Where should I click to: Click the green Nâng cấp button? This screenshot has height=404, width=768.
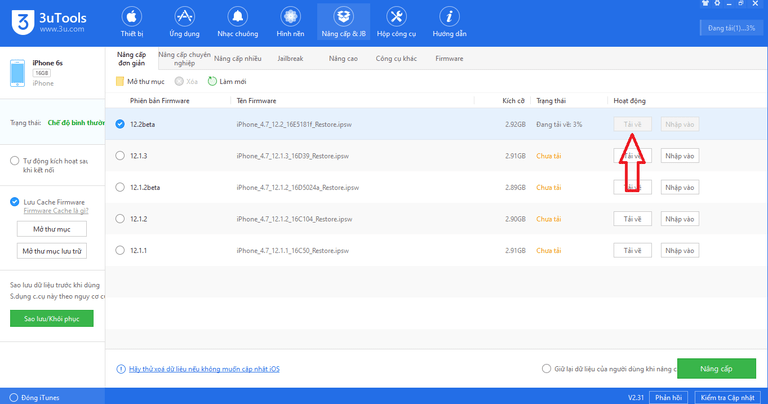pyautogui.click(x=716, y=368)
